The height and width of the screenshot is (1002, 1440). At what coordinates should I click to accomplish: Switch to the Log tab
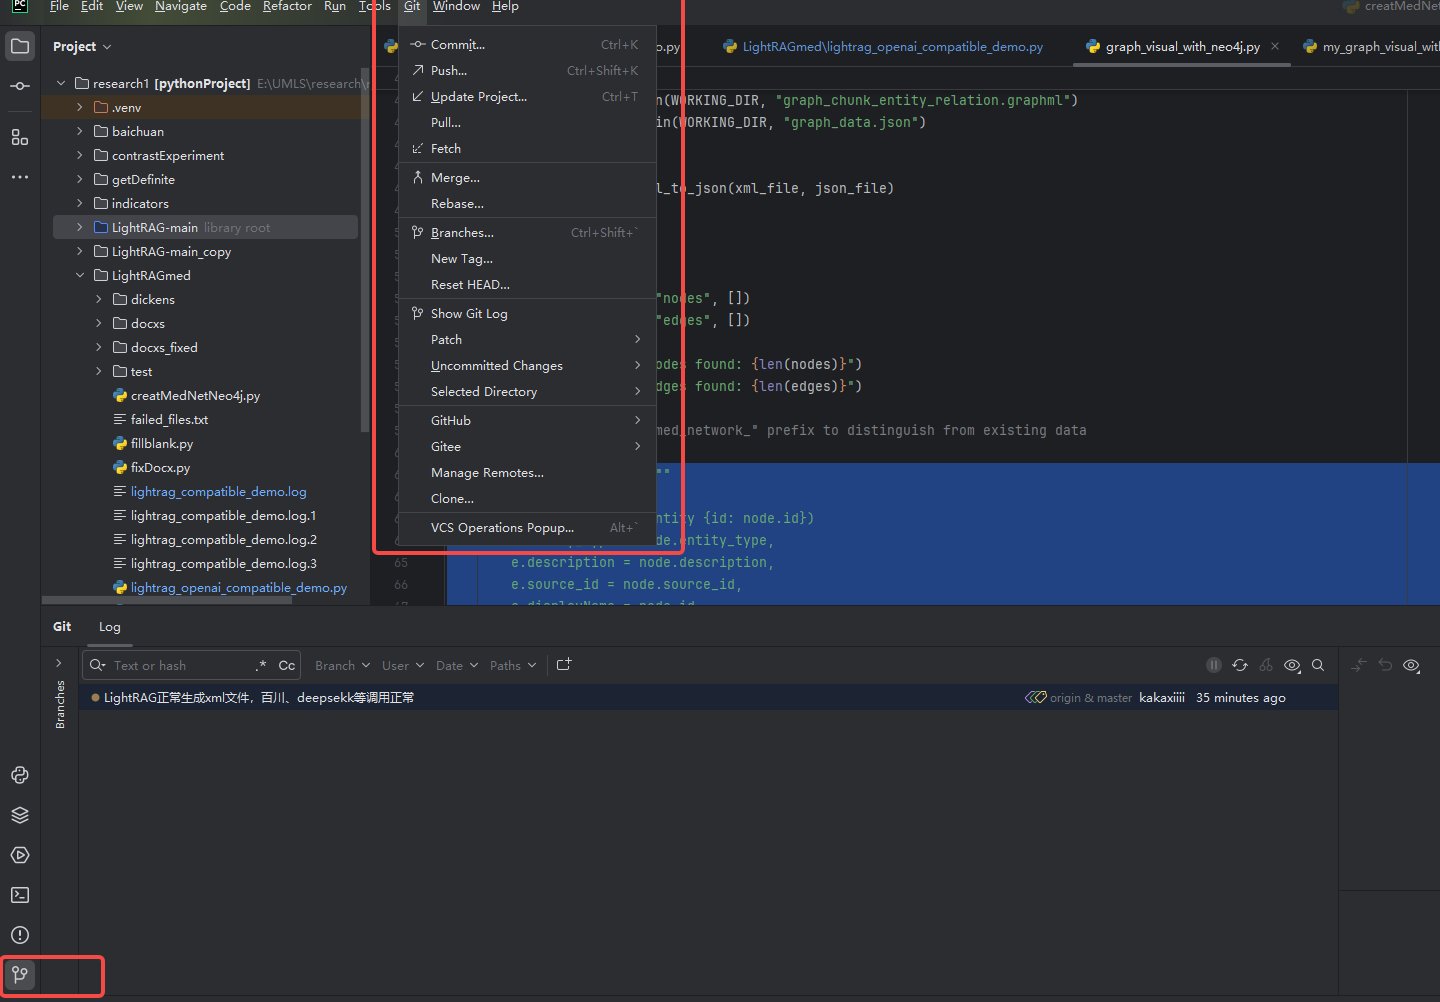[110, 627]
